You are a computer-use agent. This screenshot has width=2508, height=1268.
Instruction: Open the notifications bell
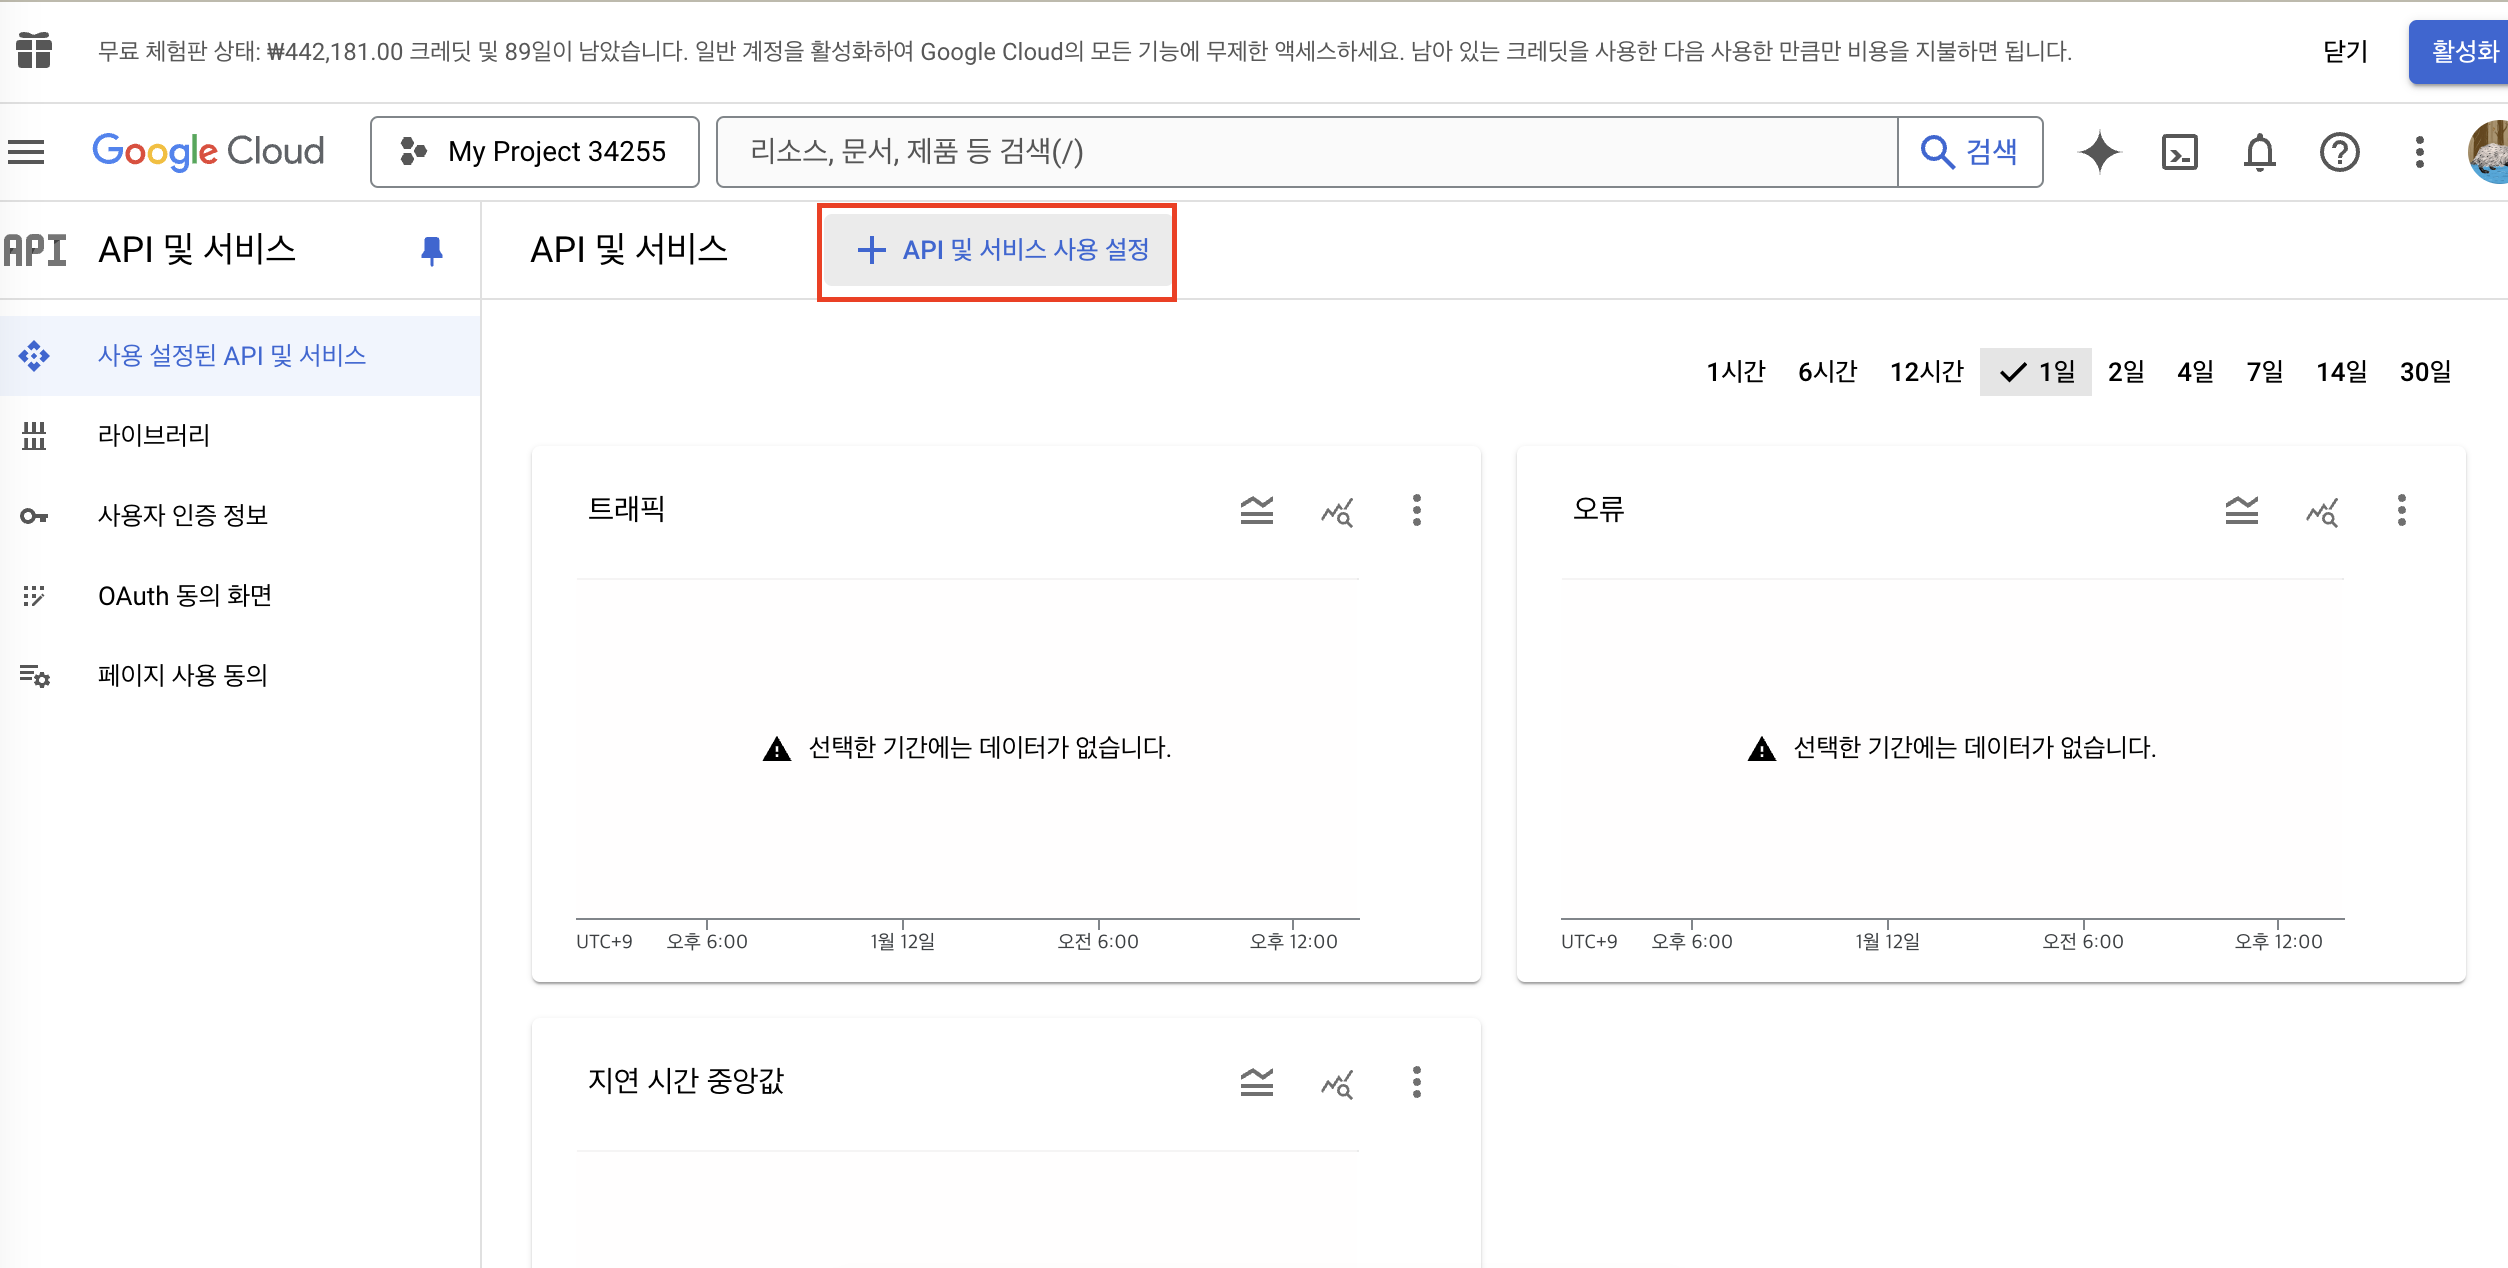tap(2259, 152)
